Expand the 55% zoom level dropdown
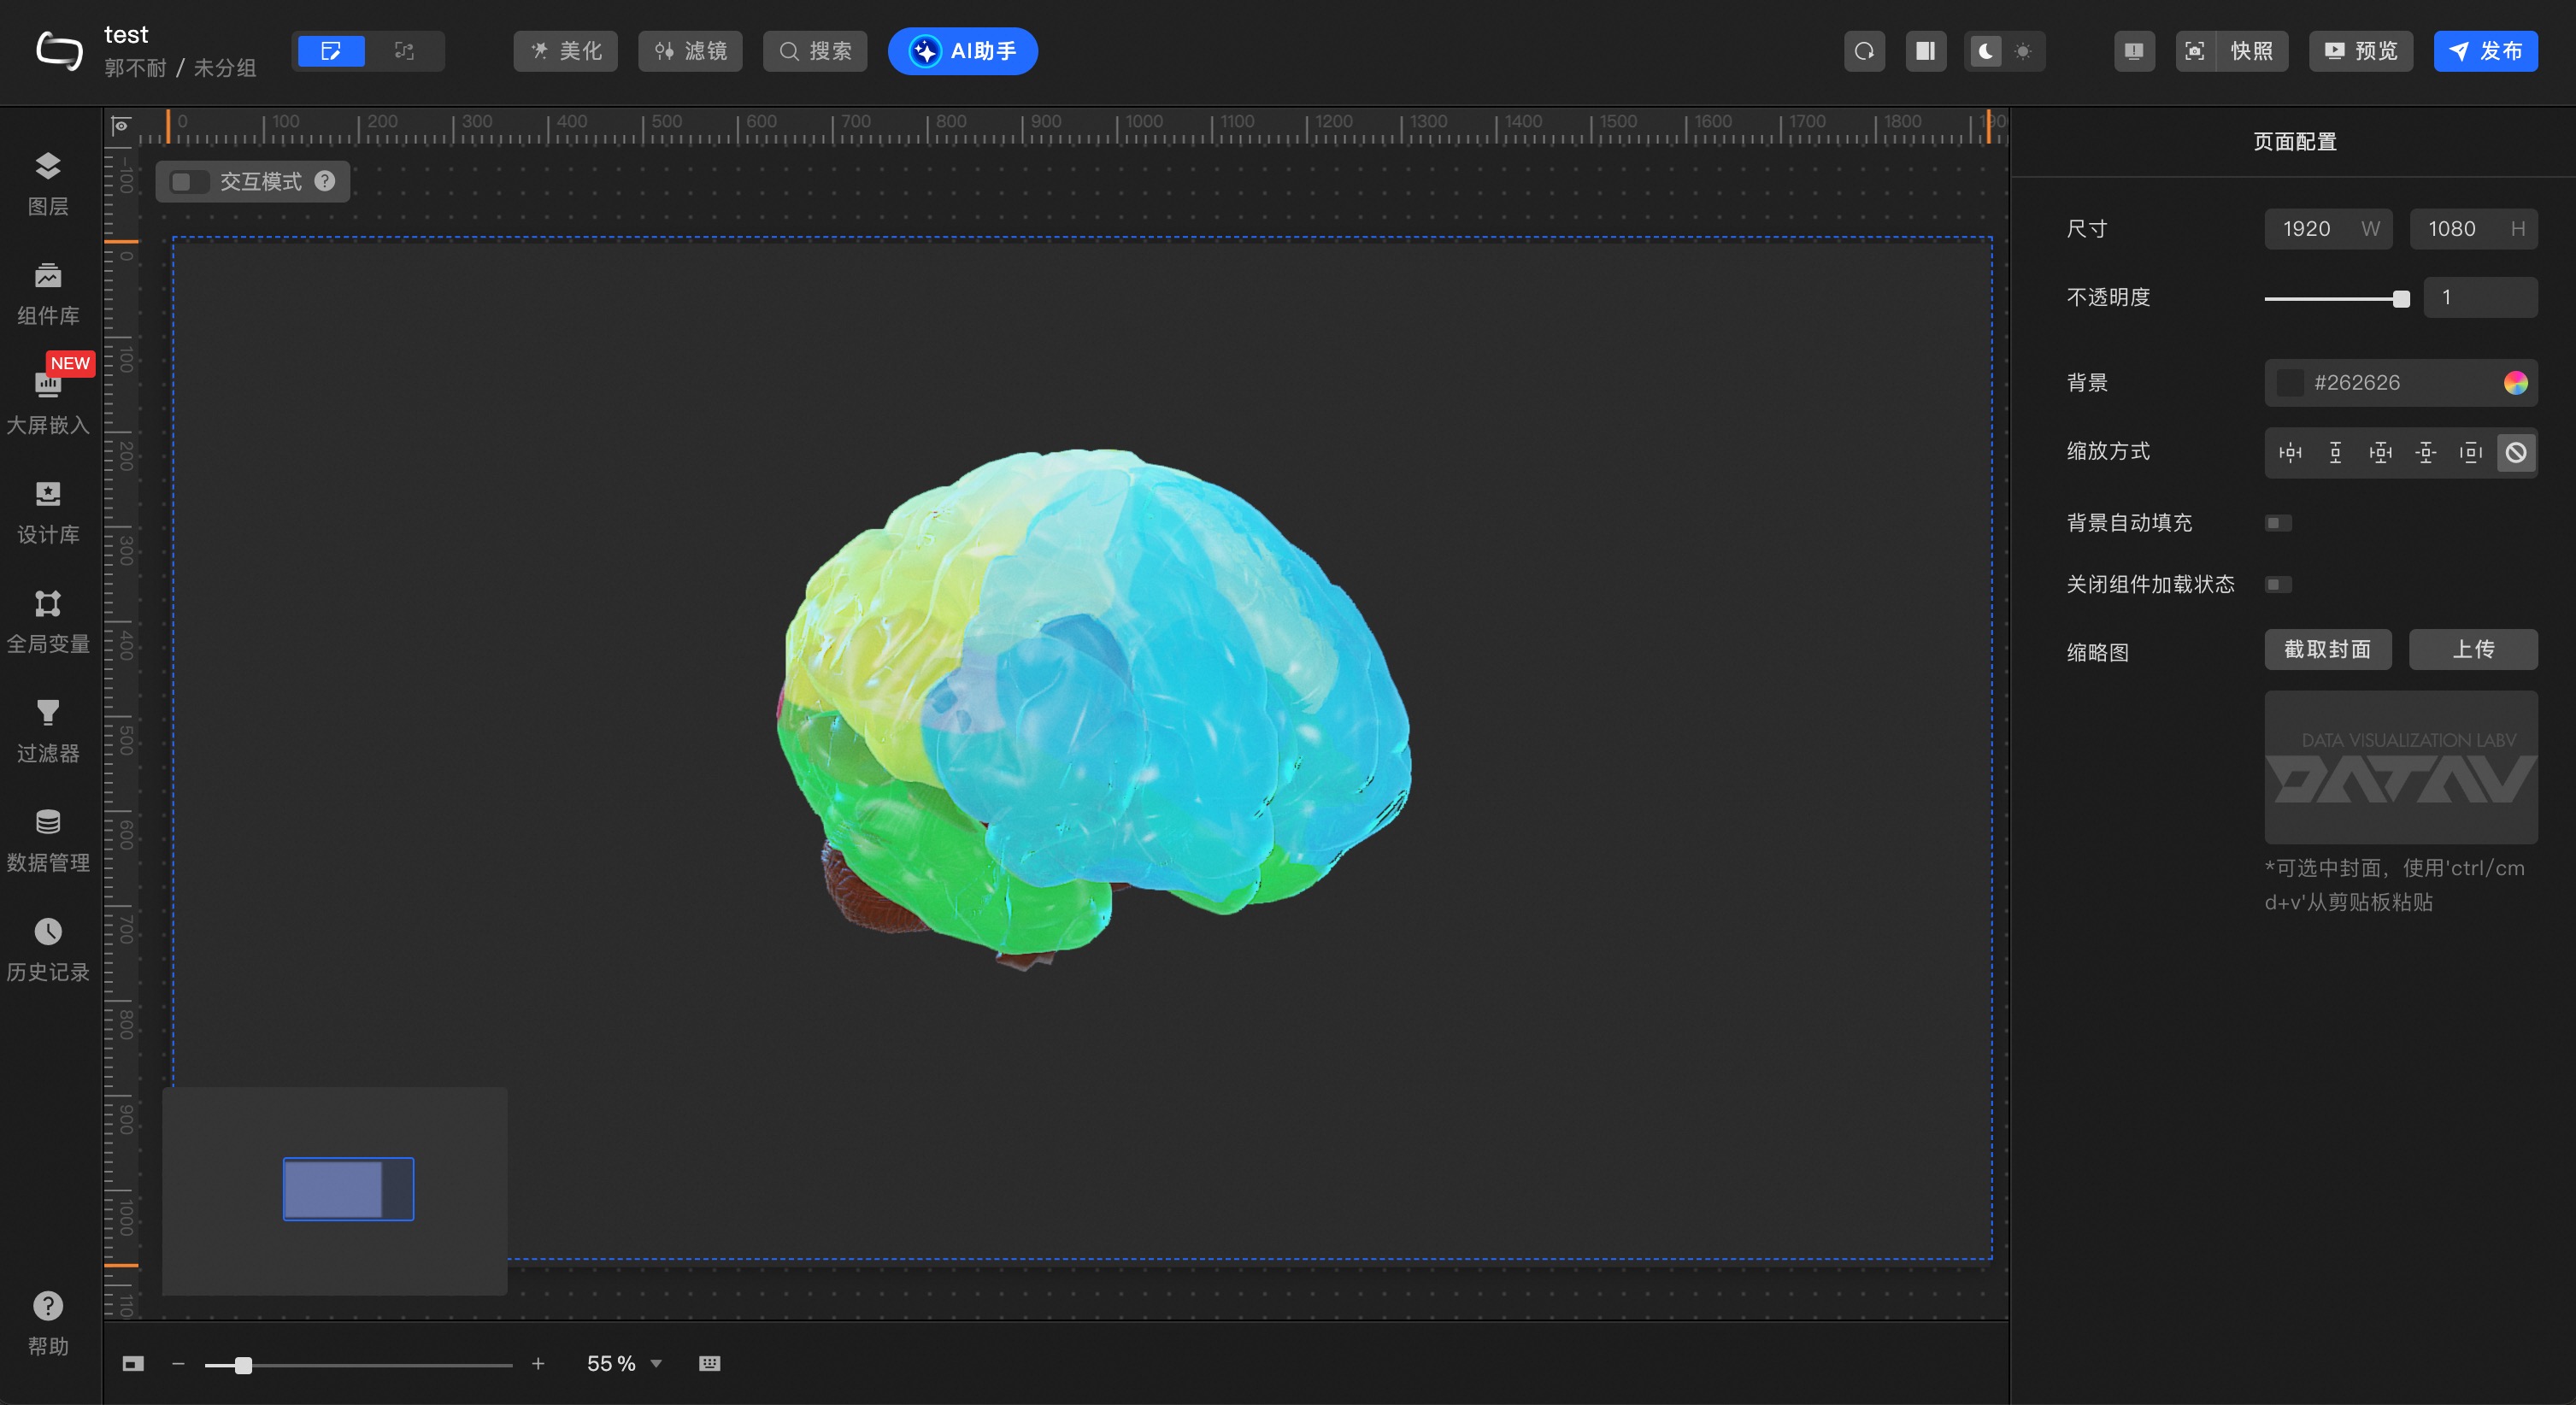 point(656,1363)
